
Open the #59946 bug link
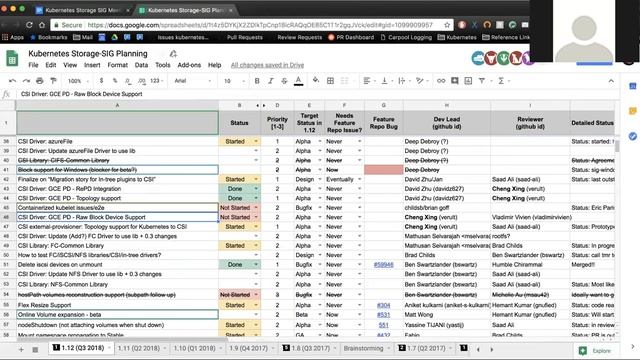383,264
